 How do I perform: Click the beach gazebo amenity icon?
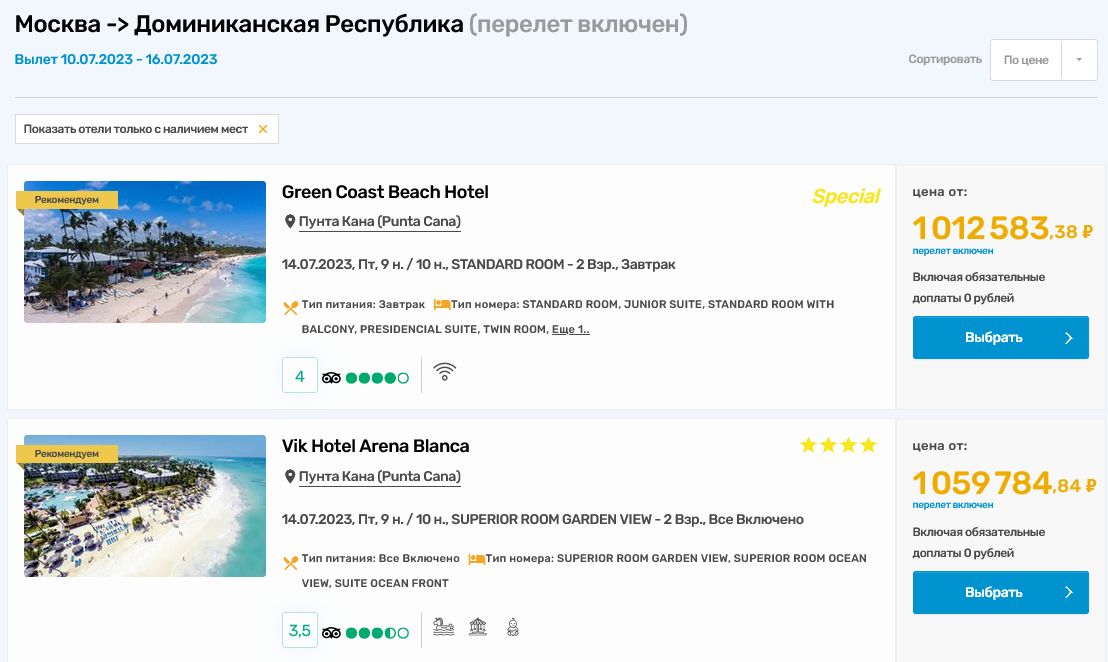tap(478, 627)
